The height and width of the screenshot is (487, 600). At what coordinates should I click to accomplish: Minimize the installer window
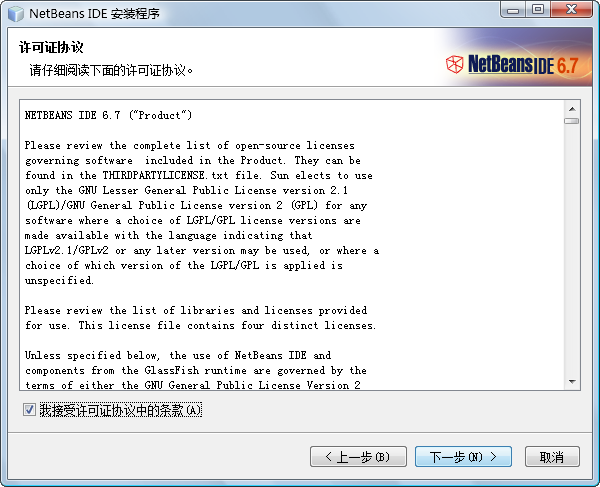tap(512, 10)
